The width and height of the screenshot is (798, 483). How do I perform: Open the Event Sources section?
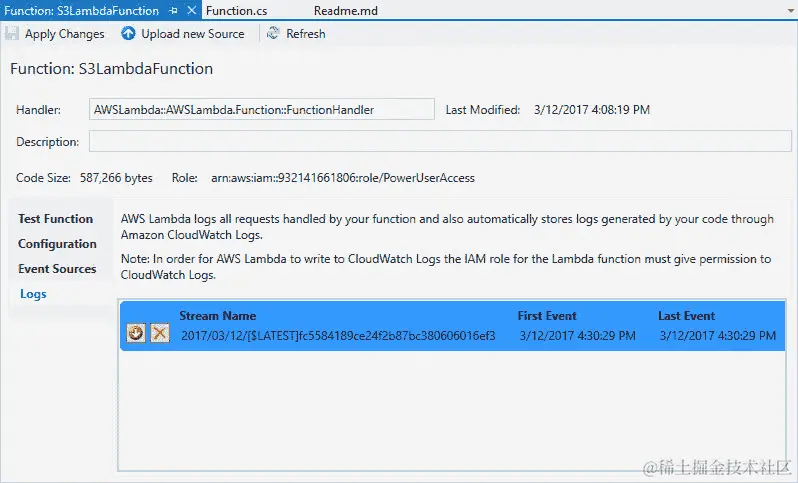[57, 269]
